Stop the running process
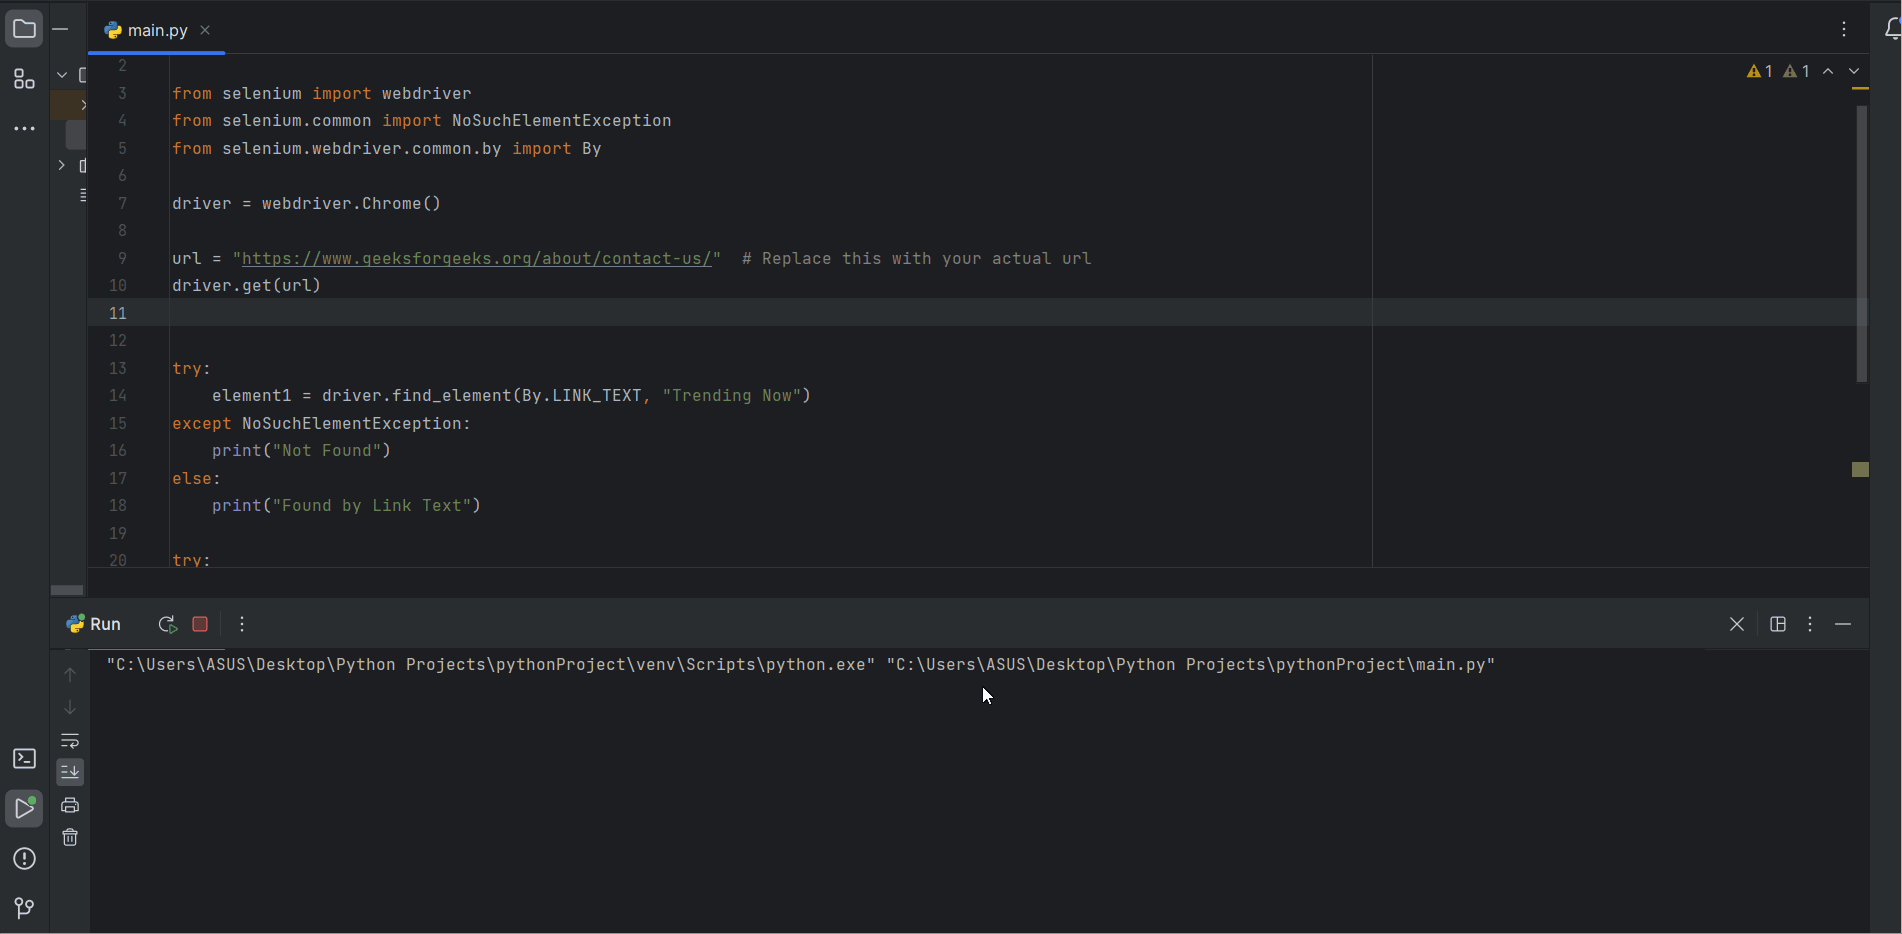Image resolution: width=1902 pixels, height=934 pixels. pos(200,624)
